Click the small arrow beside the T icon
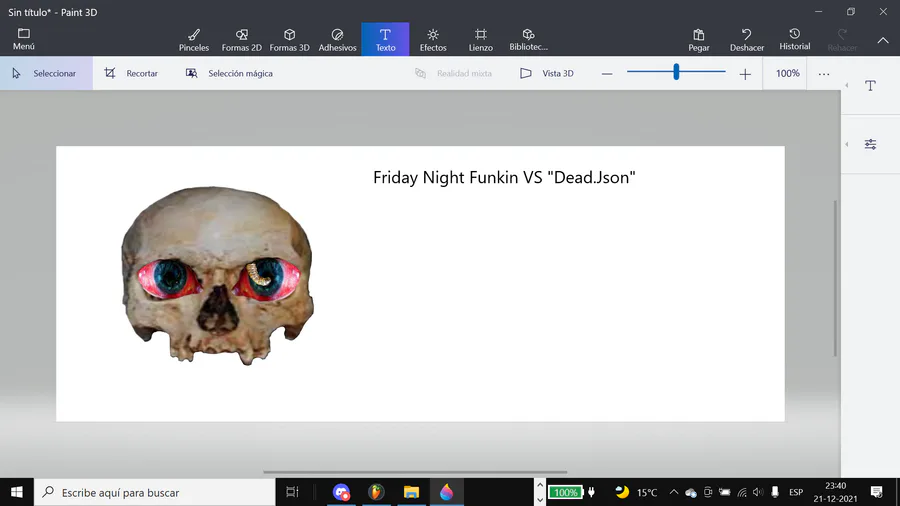 [x=847, y=85]
